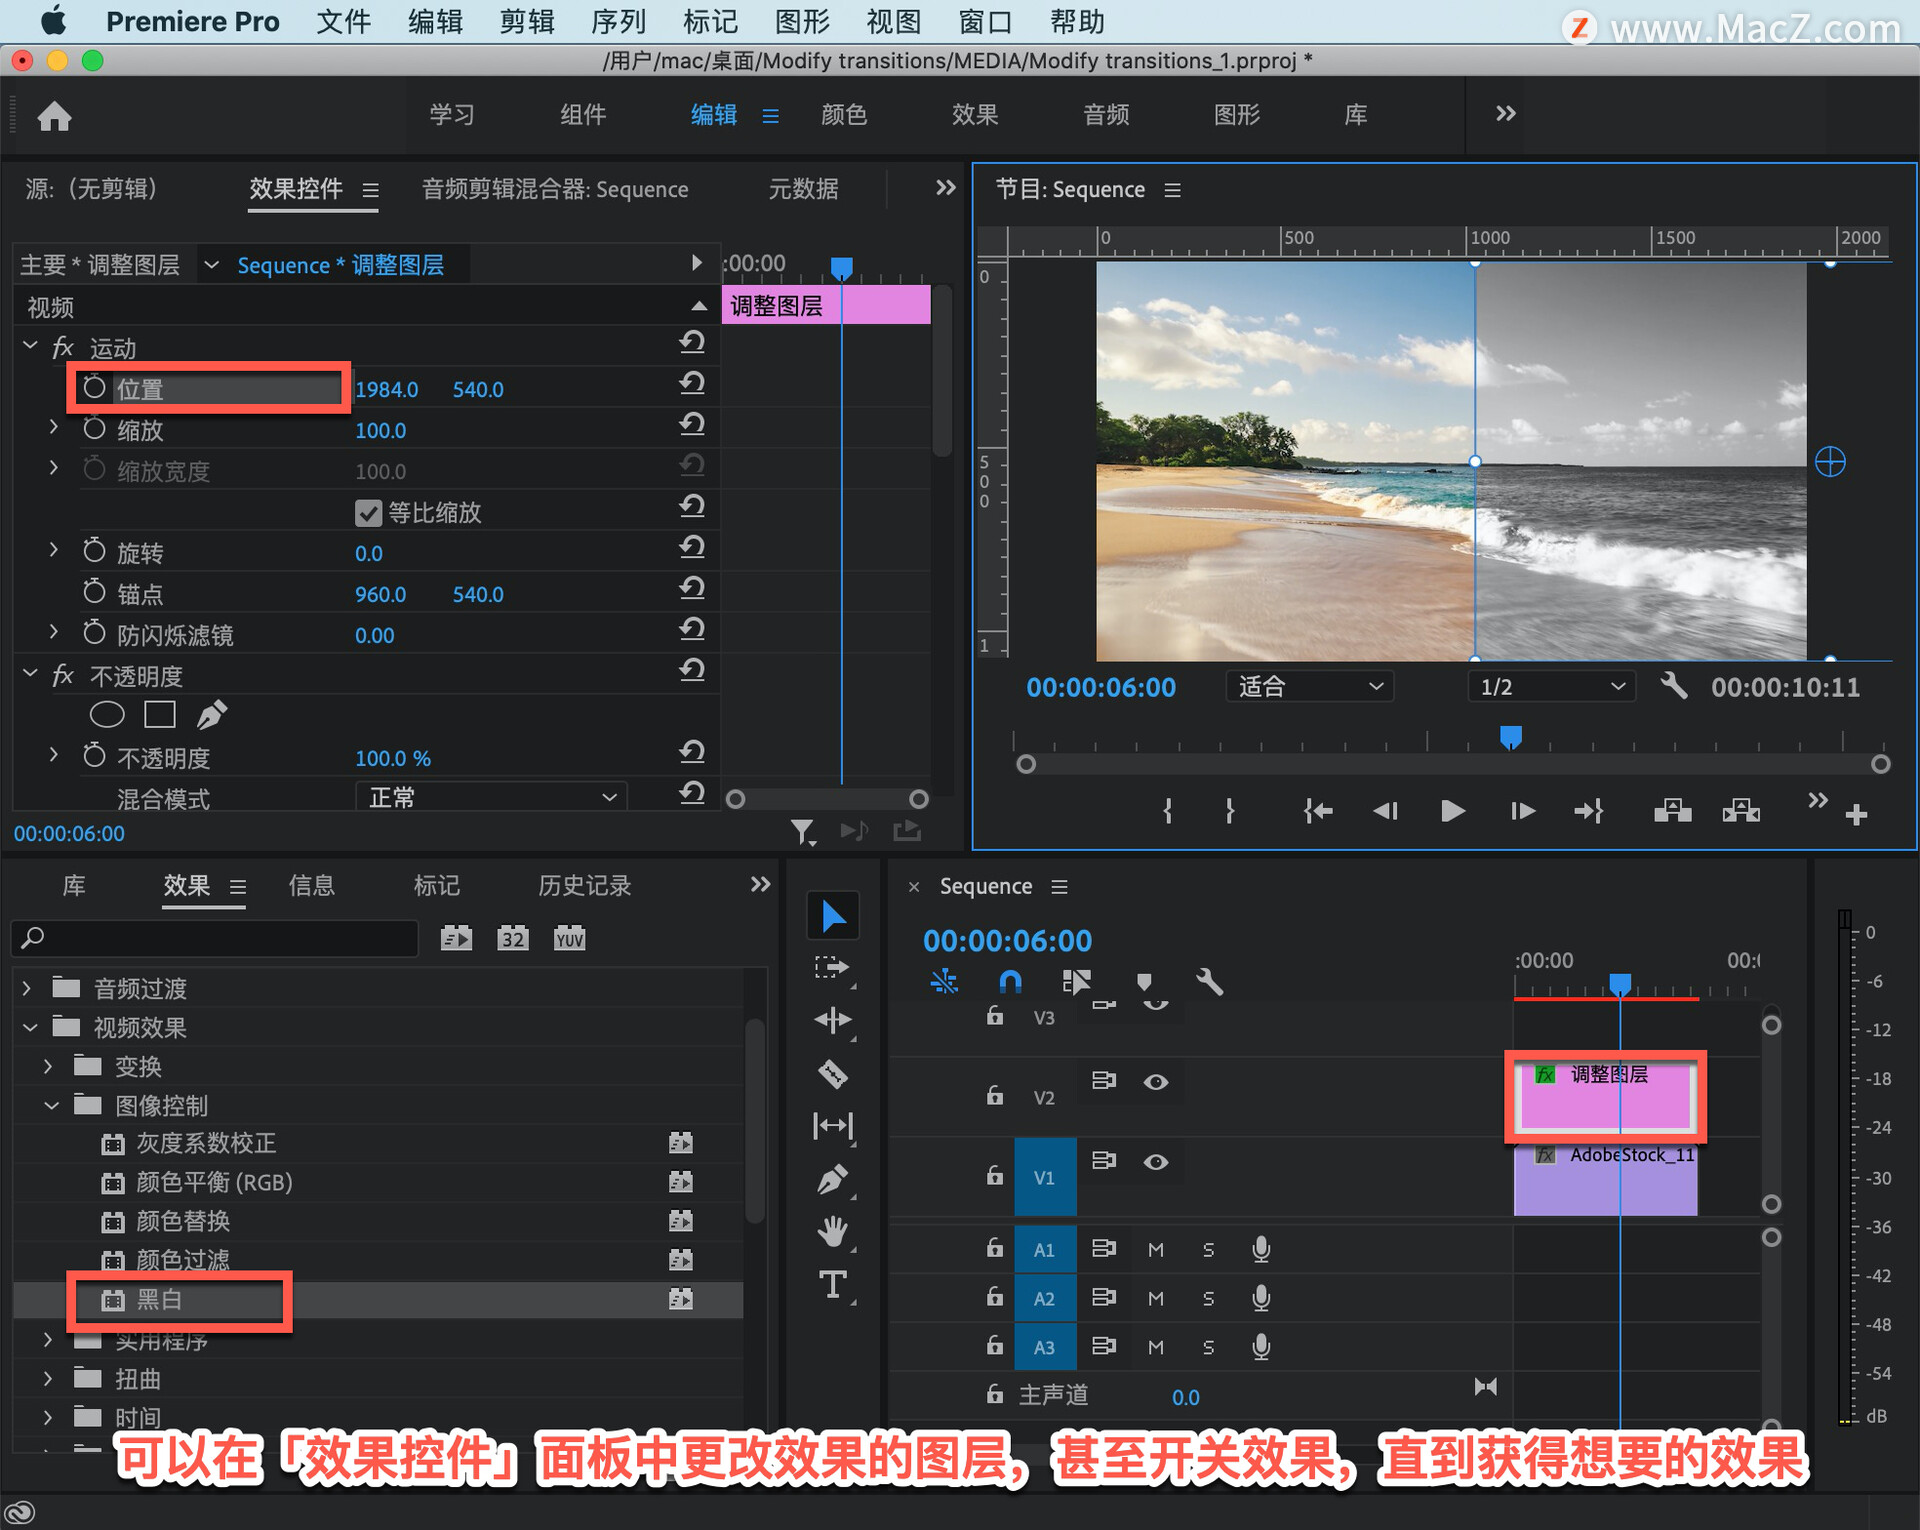Select the Type tool
The width and height of the screenshot is (1920, 1530).
pyautogui.click(x=833, y=1284)
